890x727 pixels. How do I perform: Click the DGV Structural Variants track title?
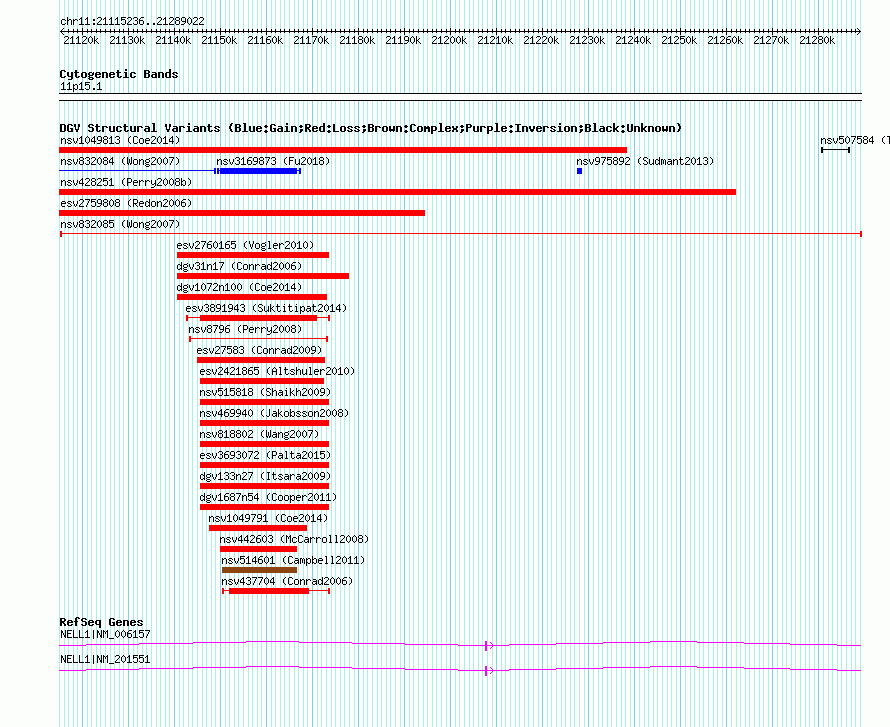370,128
